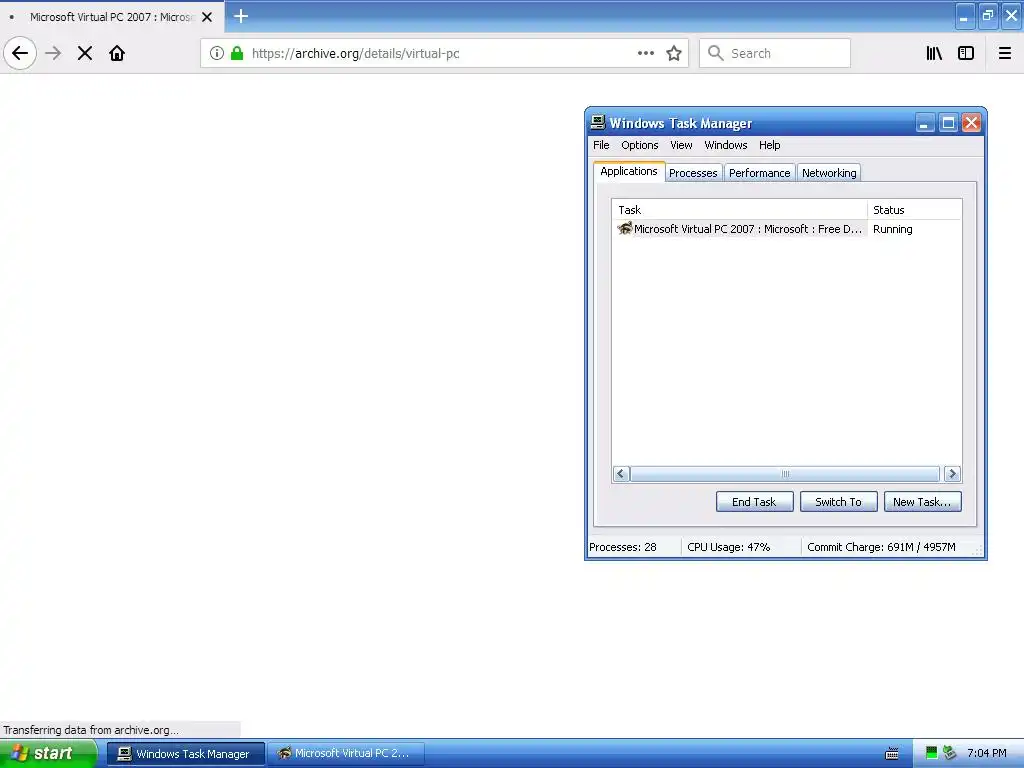The height and width of the screenshot is (768, 1024).
Task: Select the Microsoft Virtual PC 2007 task row
Action: 786,229
